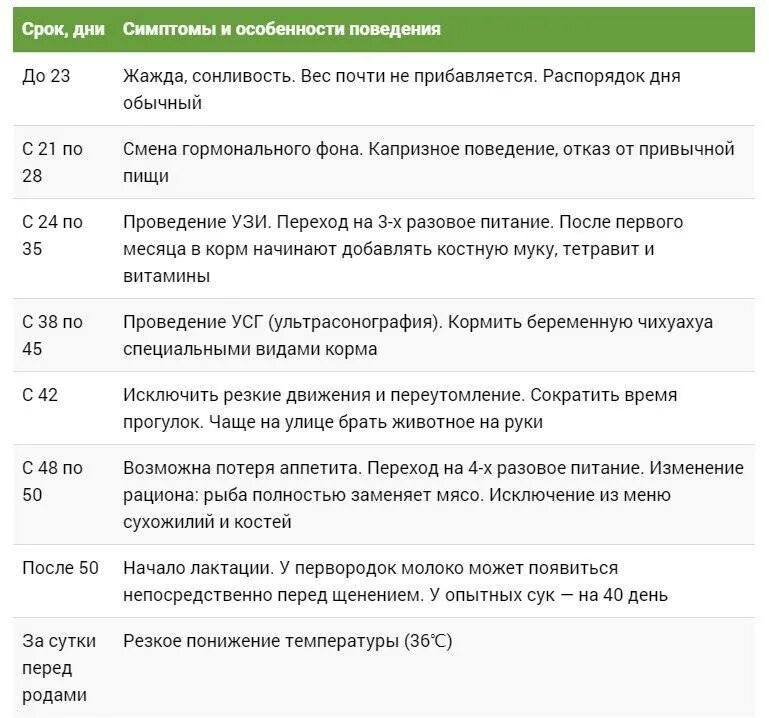Click the text starting 'Проведение УЗИ'
Image resolution: width=769 pixels, height=718 pixels.
pos(403,249)
